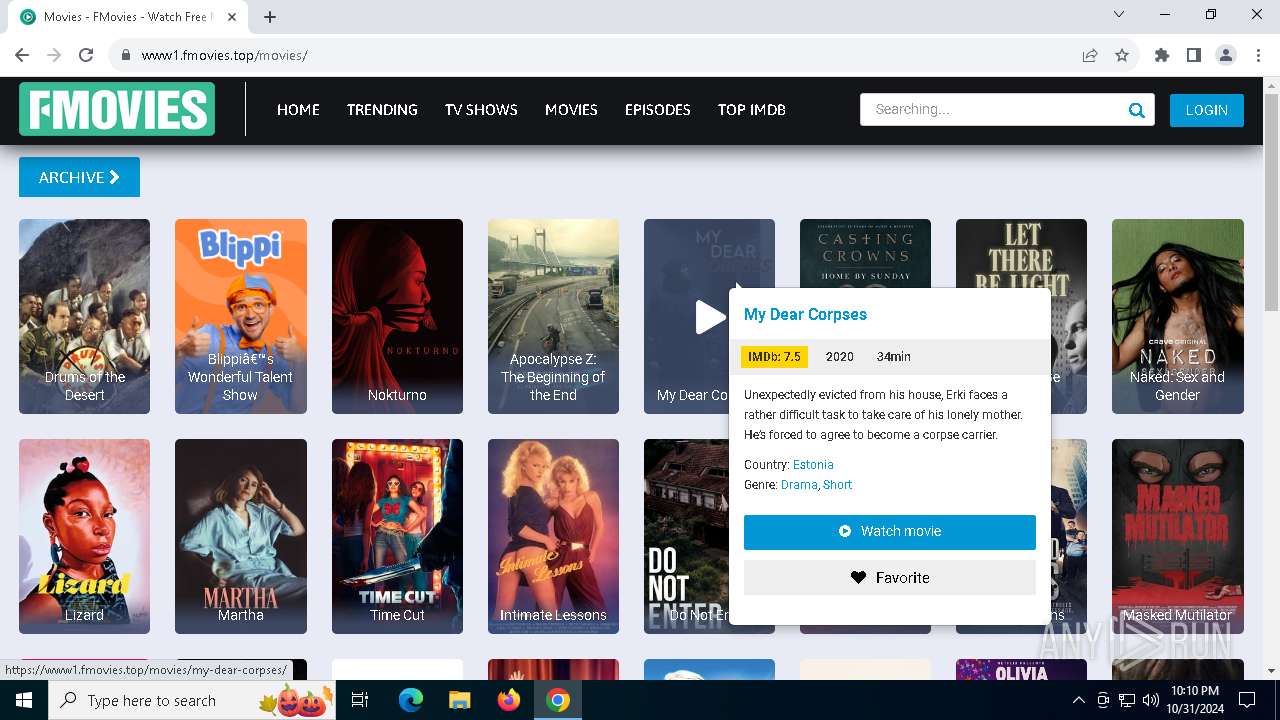1280x720 pixels.
Task: Open the share this page icon
Action: click(x=1090, y=55)
